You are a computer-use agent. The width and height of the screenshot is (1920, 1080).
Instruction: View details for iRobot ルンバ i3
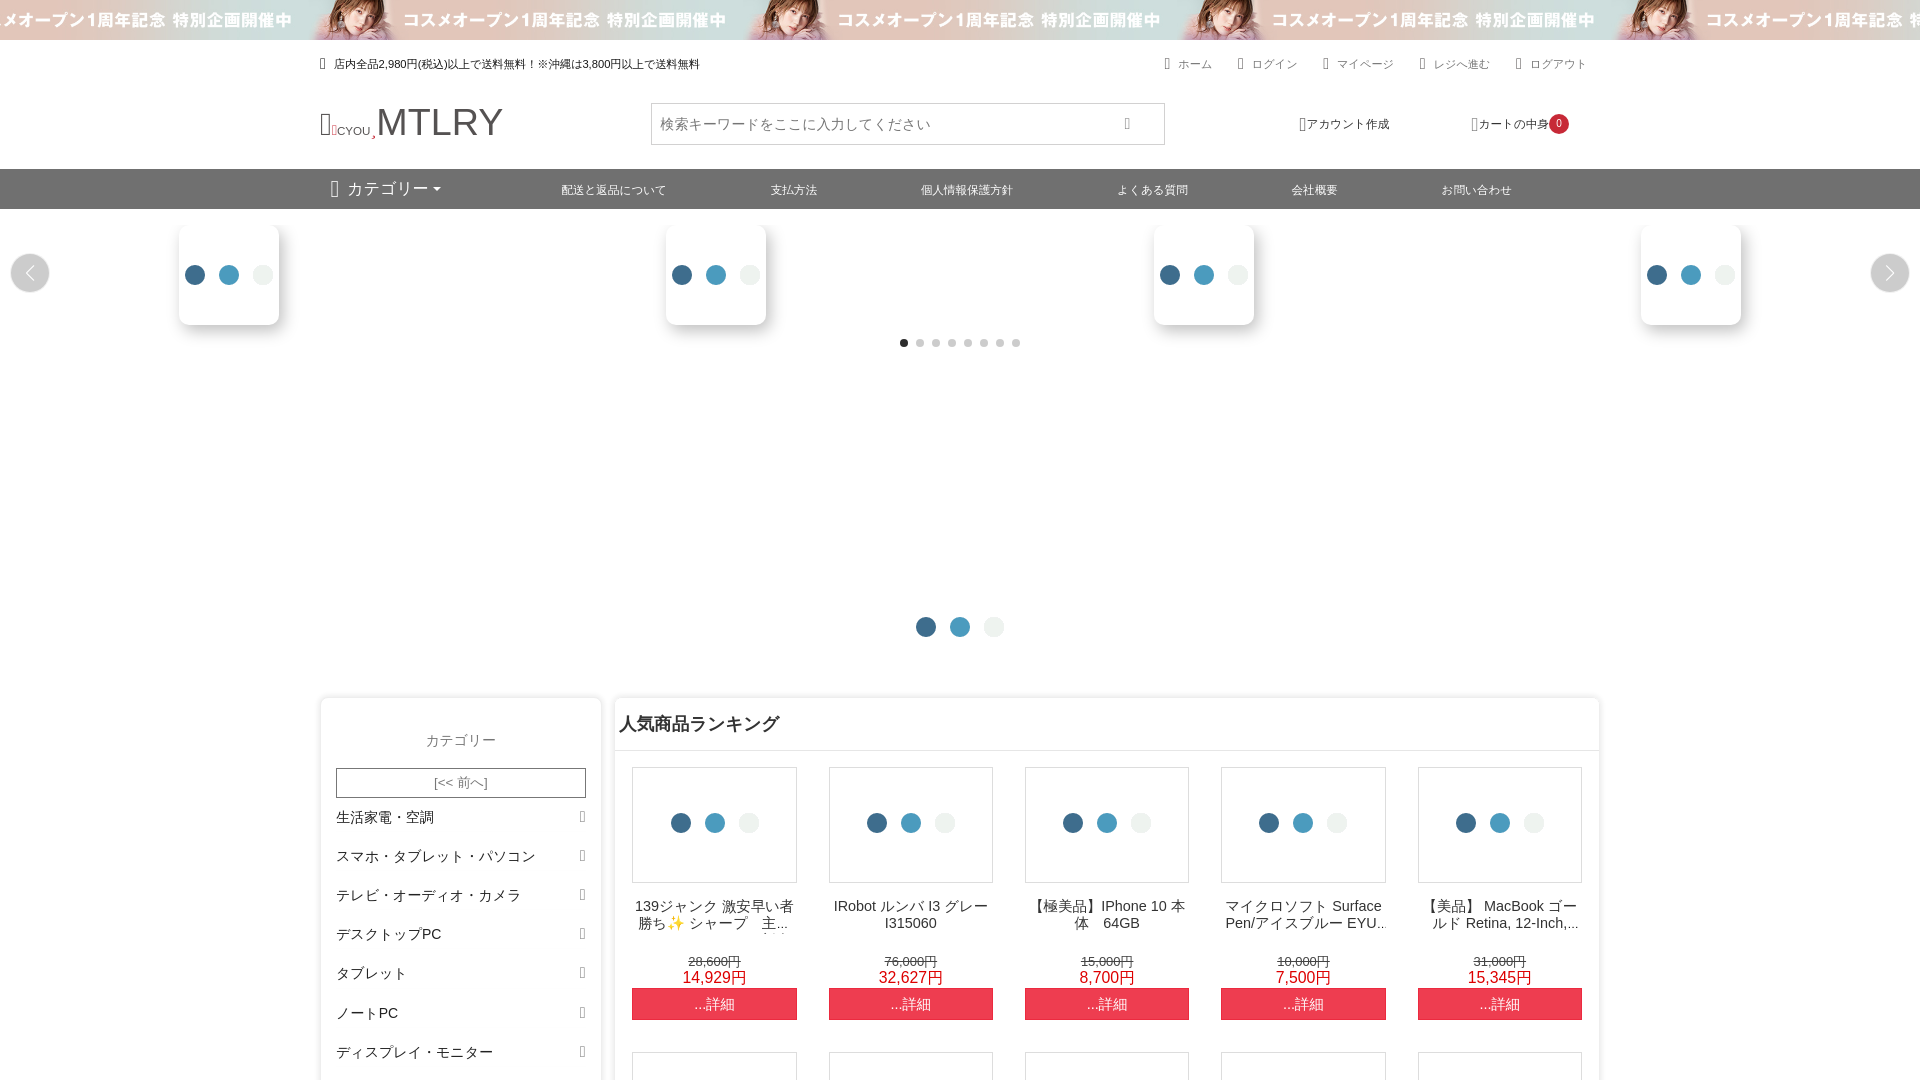pos(911,1004)
